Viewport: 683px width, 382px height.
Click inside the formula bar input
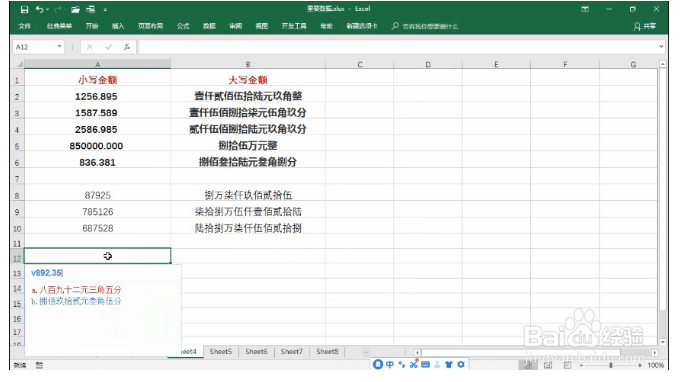point(397,47)
